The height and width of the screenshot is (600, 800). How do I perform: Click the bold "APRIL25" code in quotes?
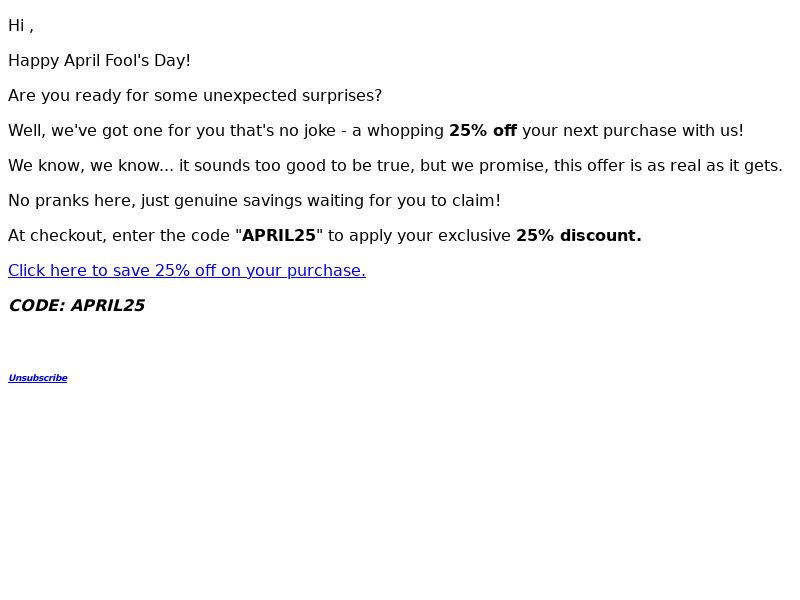pos(279,236)
